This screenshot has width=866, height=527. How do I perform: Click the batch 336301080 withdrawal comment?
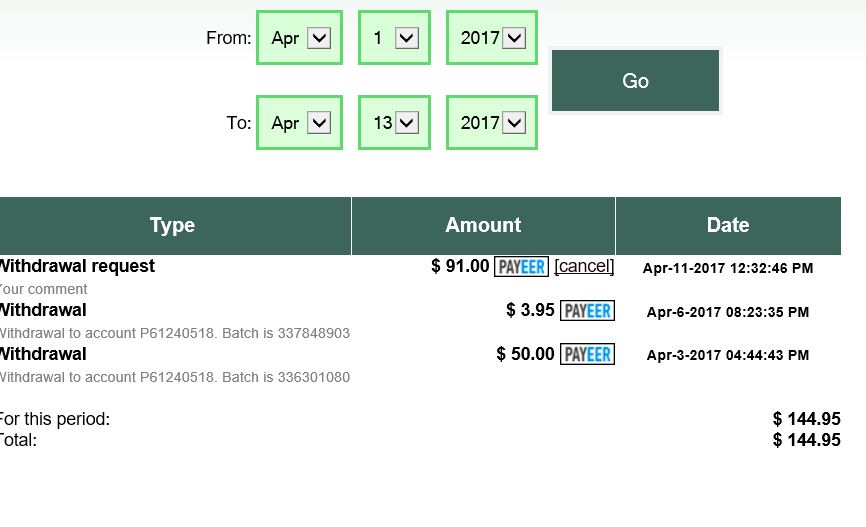coord(174,377)
